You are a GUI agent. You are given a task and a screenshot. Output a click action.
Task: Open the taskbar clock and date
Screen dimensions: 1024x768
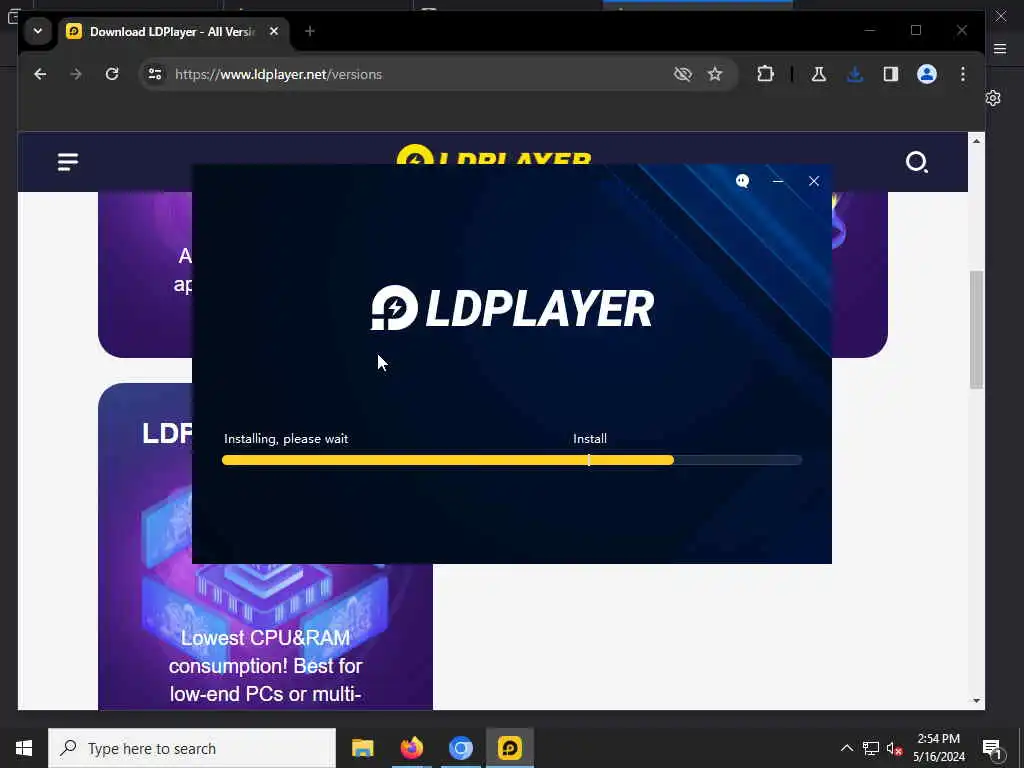coord(939,748)
